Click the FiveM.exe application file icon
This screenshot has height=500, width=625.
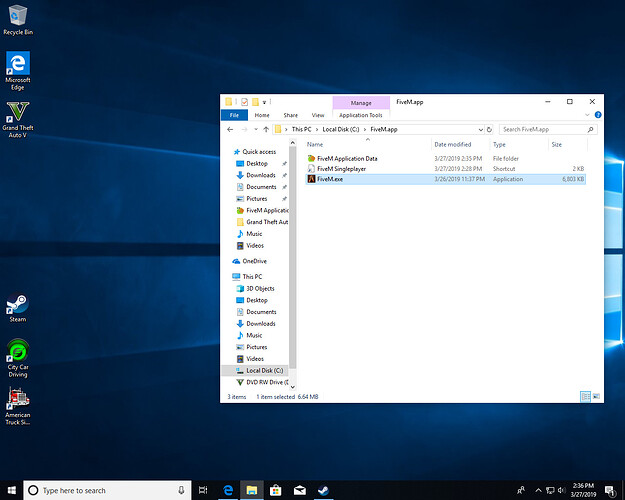pyautogui.click(x=311, y=179)
